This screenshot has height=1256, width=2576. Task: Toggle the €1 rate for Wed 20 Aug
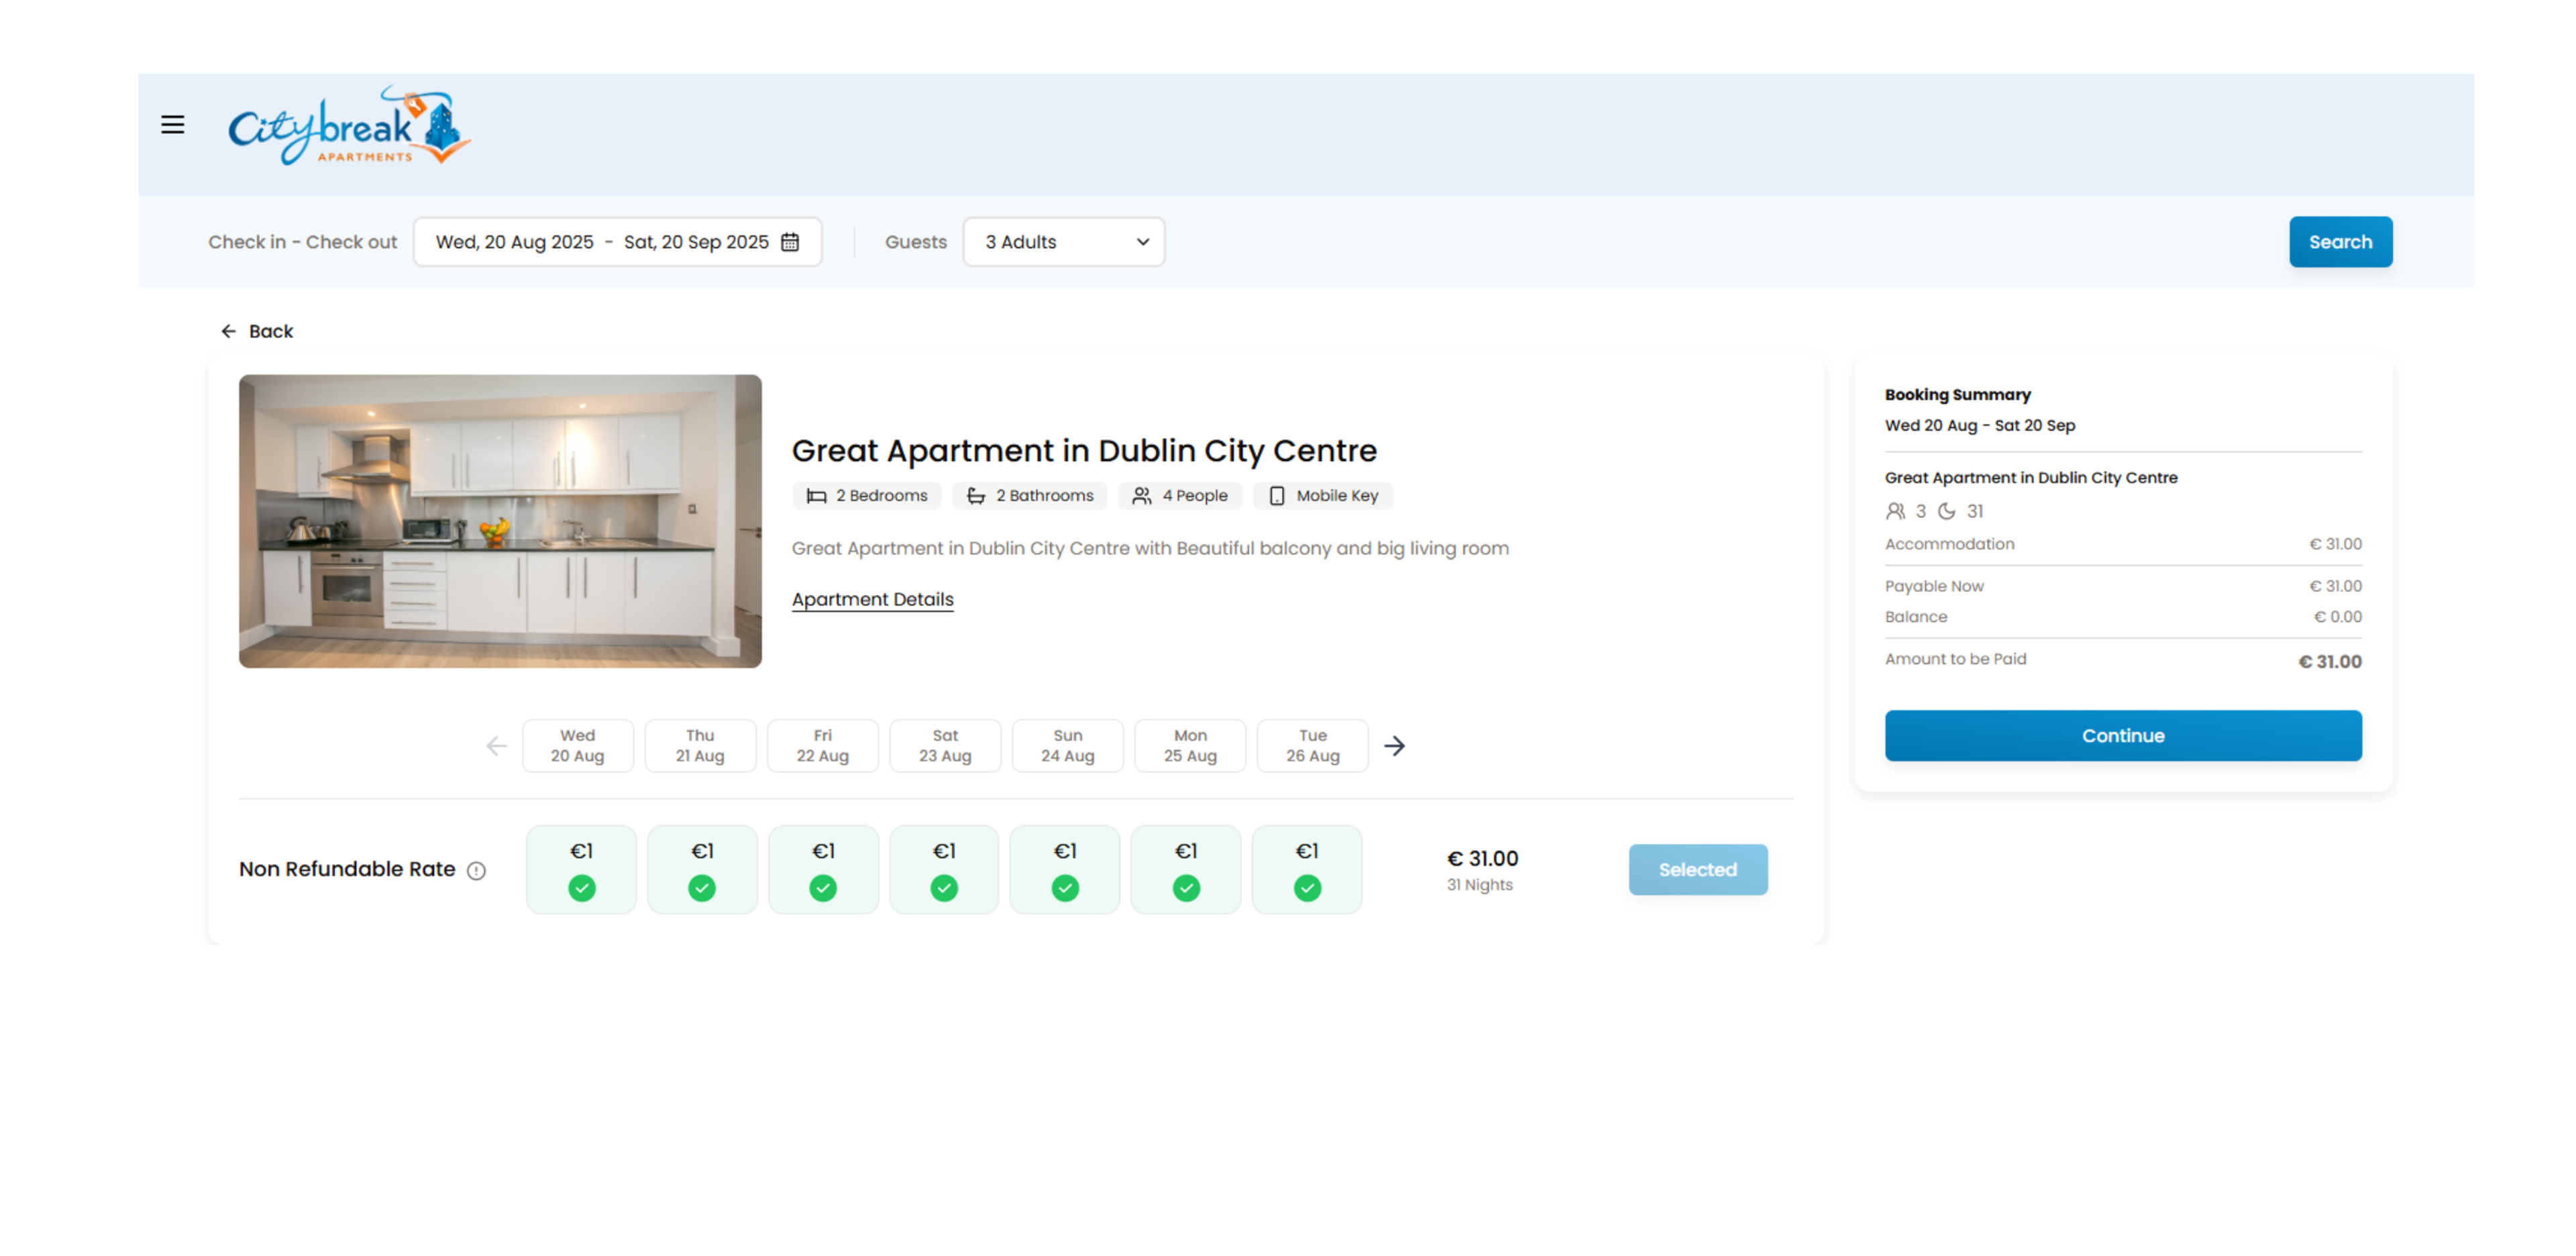[581, 869]
